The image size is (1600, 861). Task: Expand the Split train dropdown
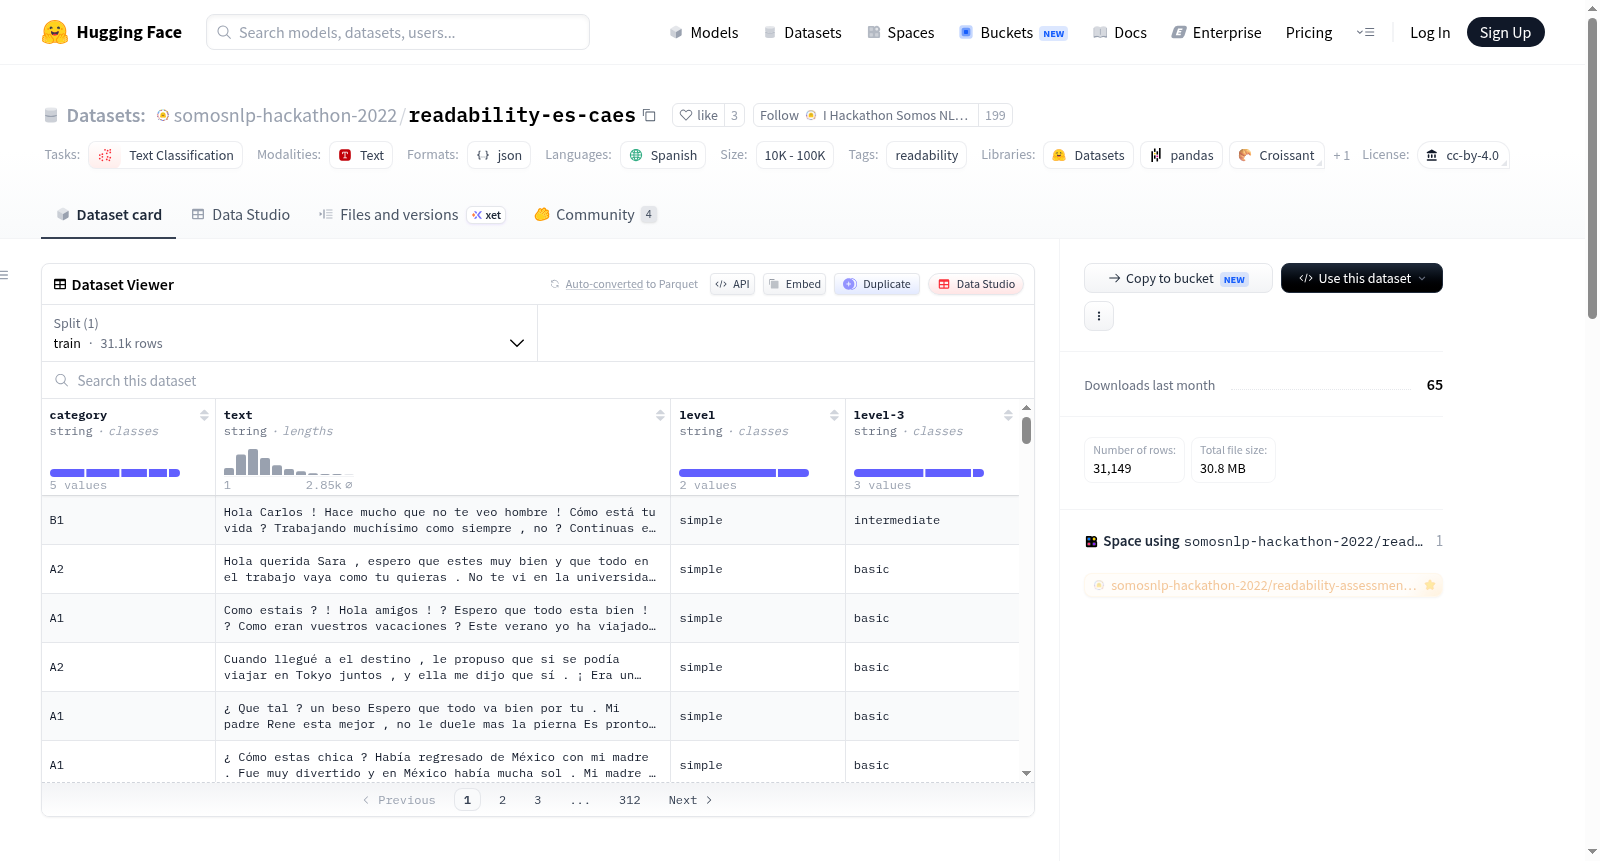pos(290,333)
